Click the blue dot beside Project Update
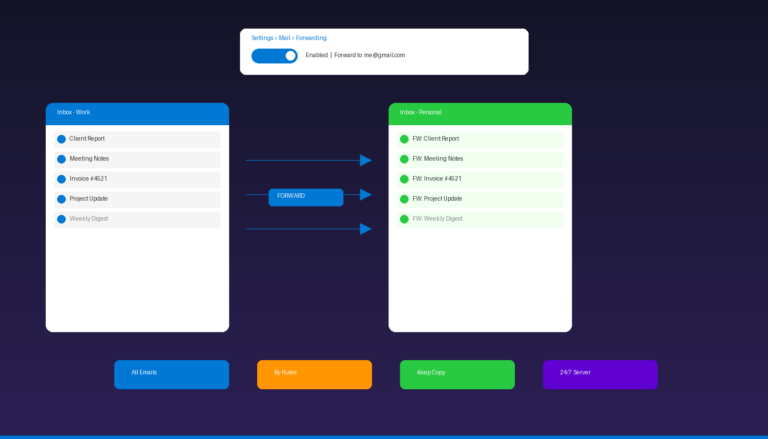 click(61, 199)
